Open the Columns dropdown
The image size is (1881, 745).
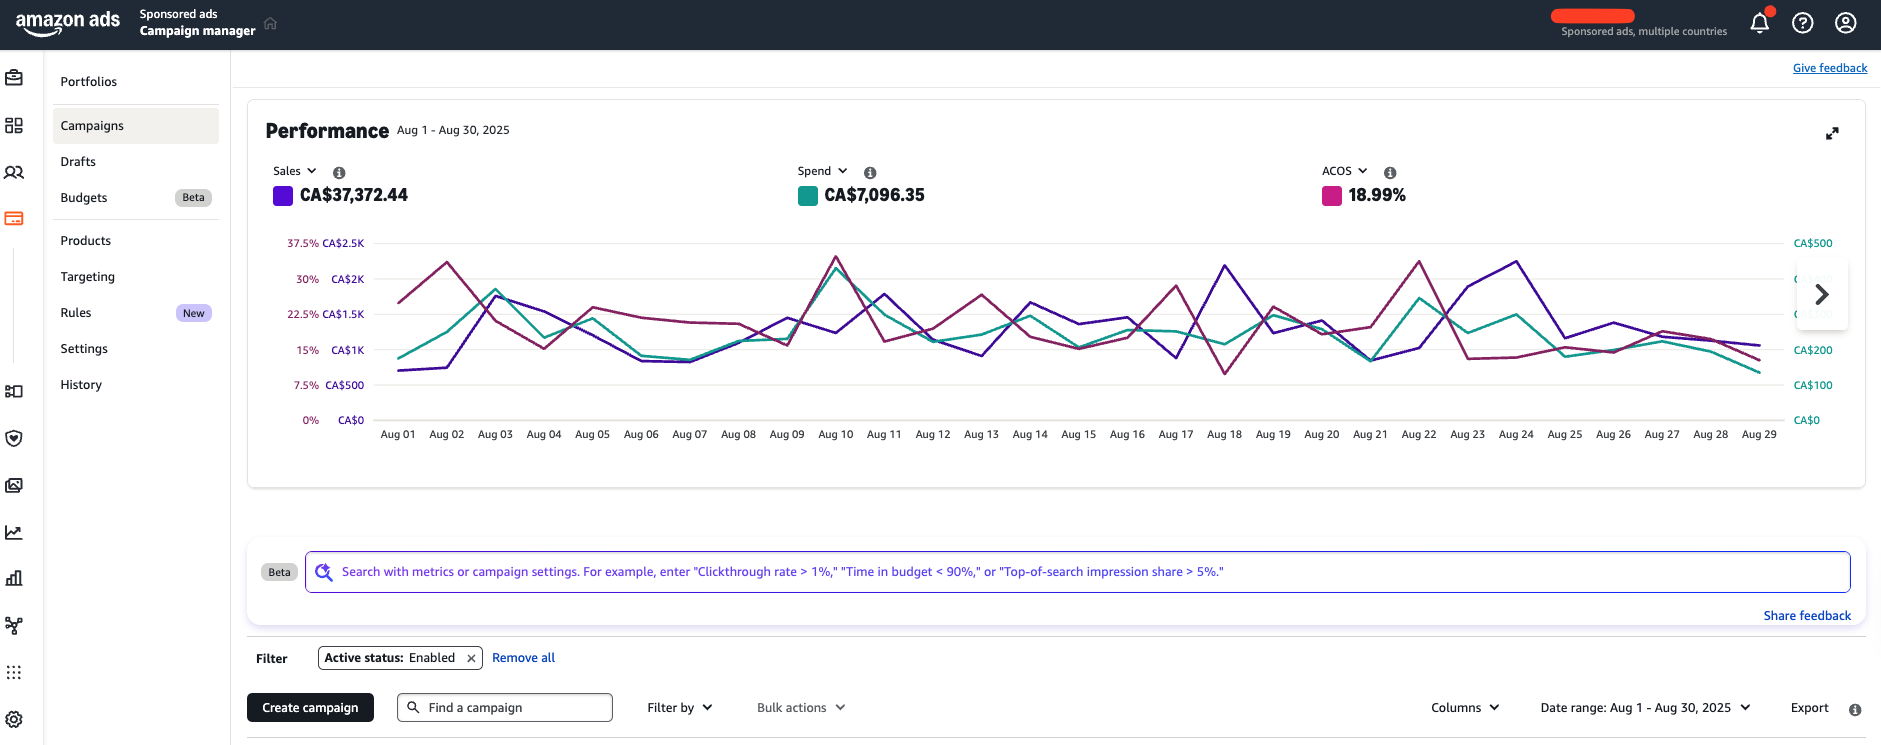[x=1465, y=707]
